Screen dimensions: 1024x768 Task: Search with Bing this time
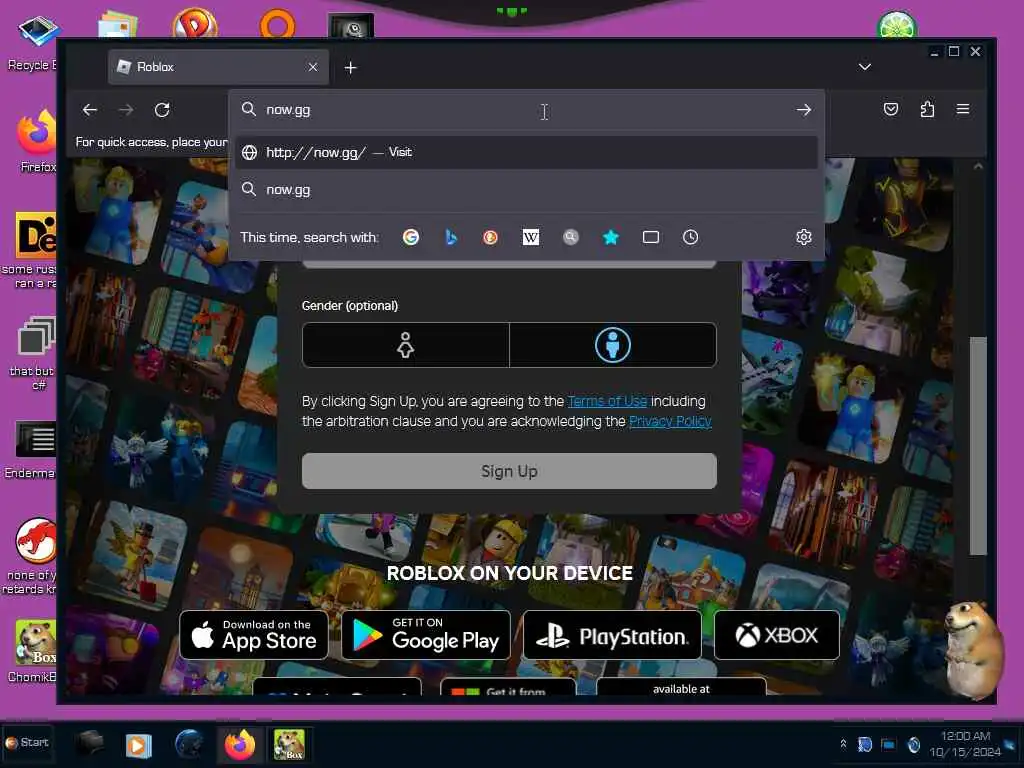pyautogui.click(x=451, y=237)
